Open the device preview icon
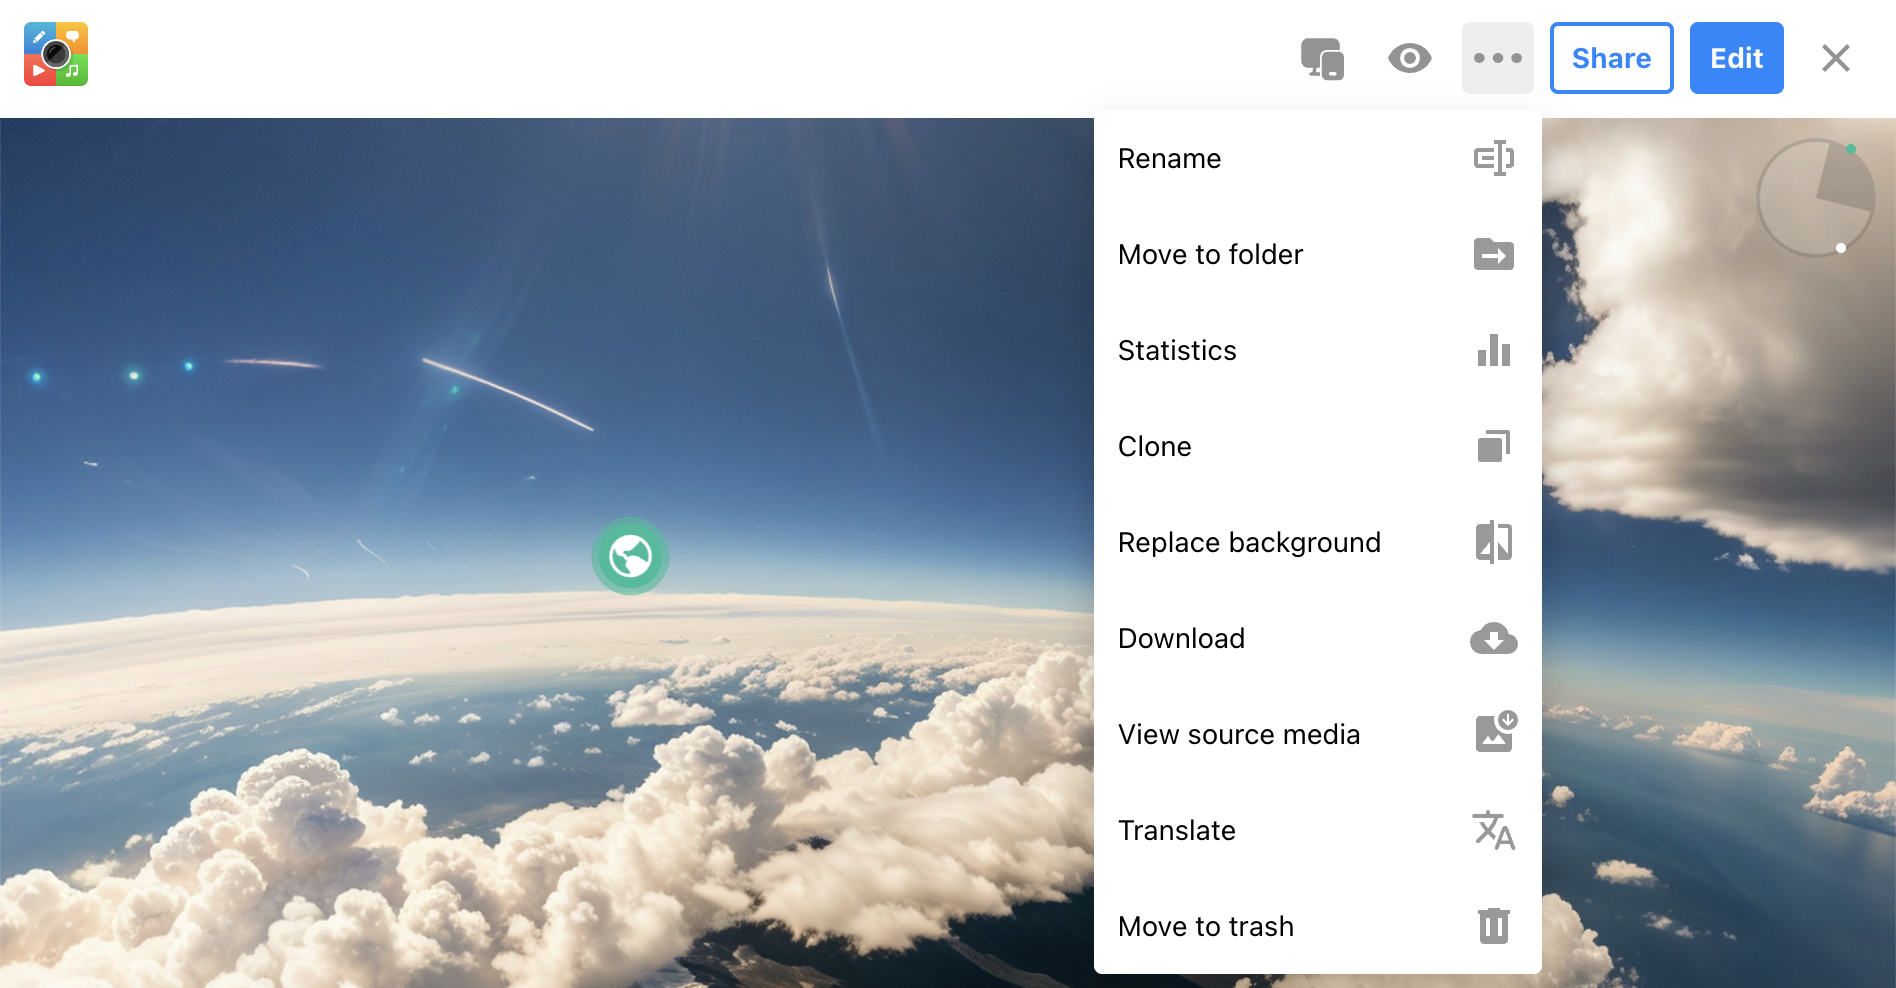1896x988 pixels. (x=1322, y=58)
